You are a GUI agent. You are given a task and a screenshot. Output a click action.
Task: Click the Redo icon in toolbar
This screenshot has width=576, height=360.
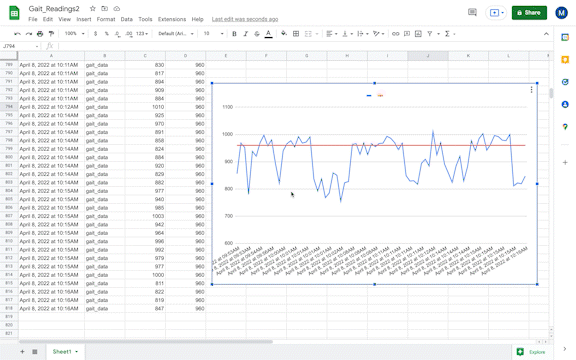[x=28, y=34]
